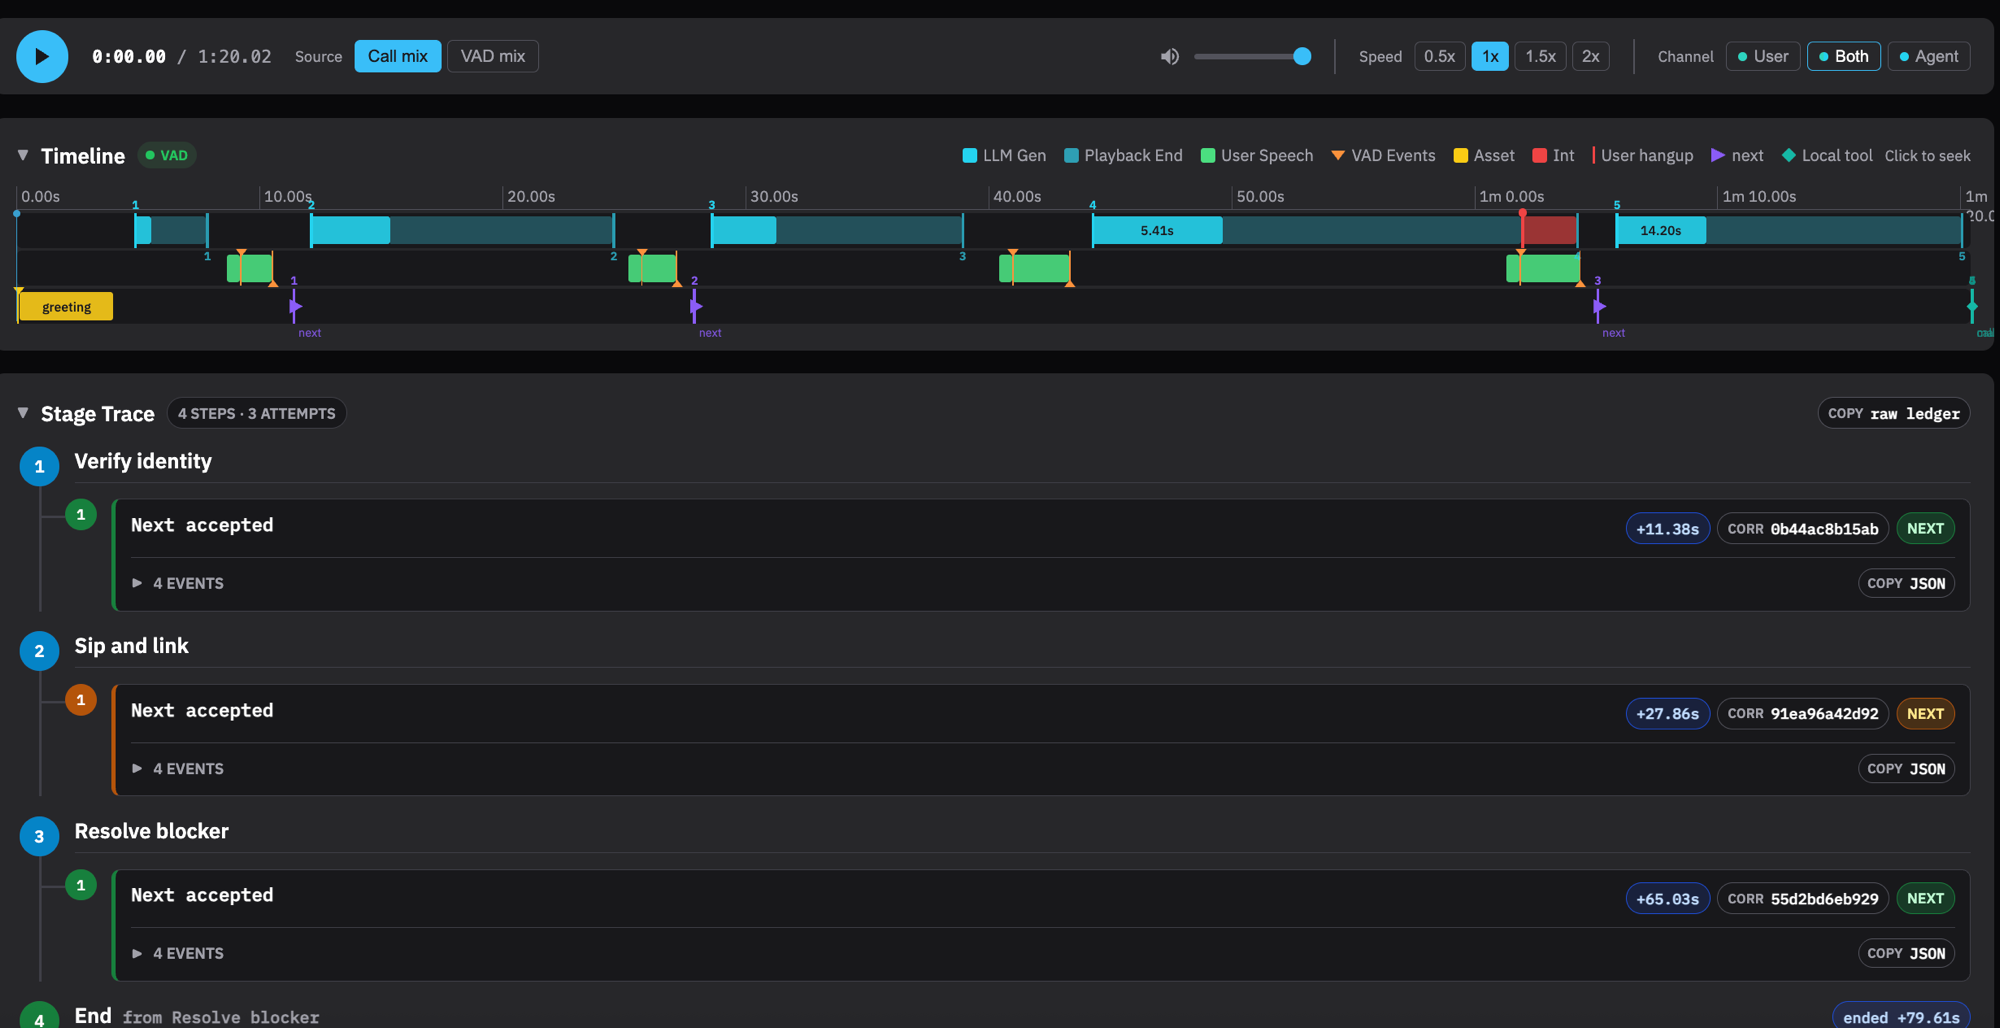The height and width of the screenshot is (1028, 2000).
Task: Click the Asset legend swatch
Action: 1460,155
